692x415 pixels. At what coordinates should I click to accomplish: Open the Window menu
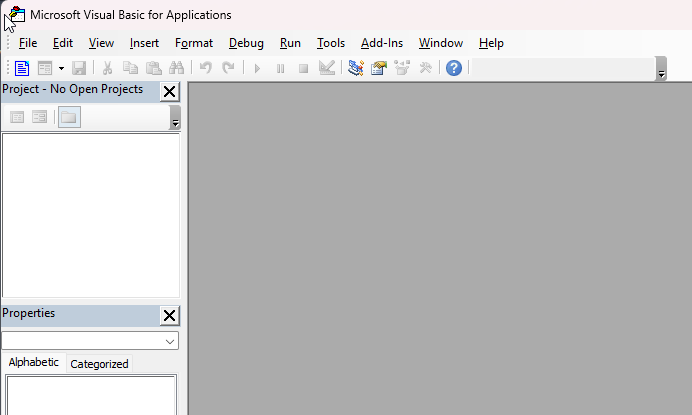[x=441, y=43]
